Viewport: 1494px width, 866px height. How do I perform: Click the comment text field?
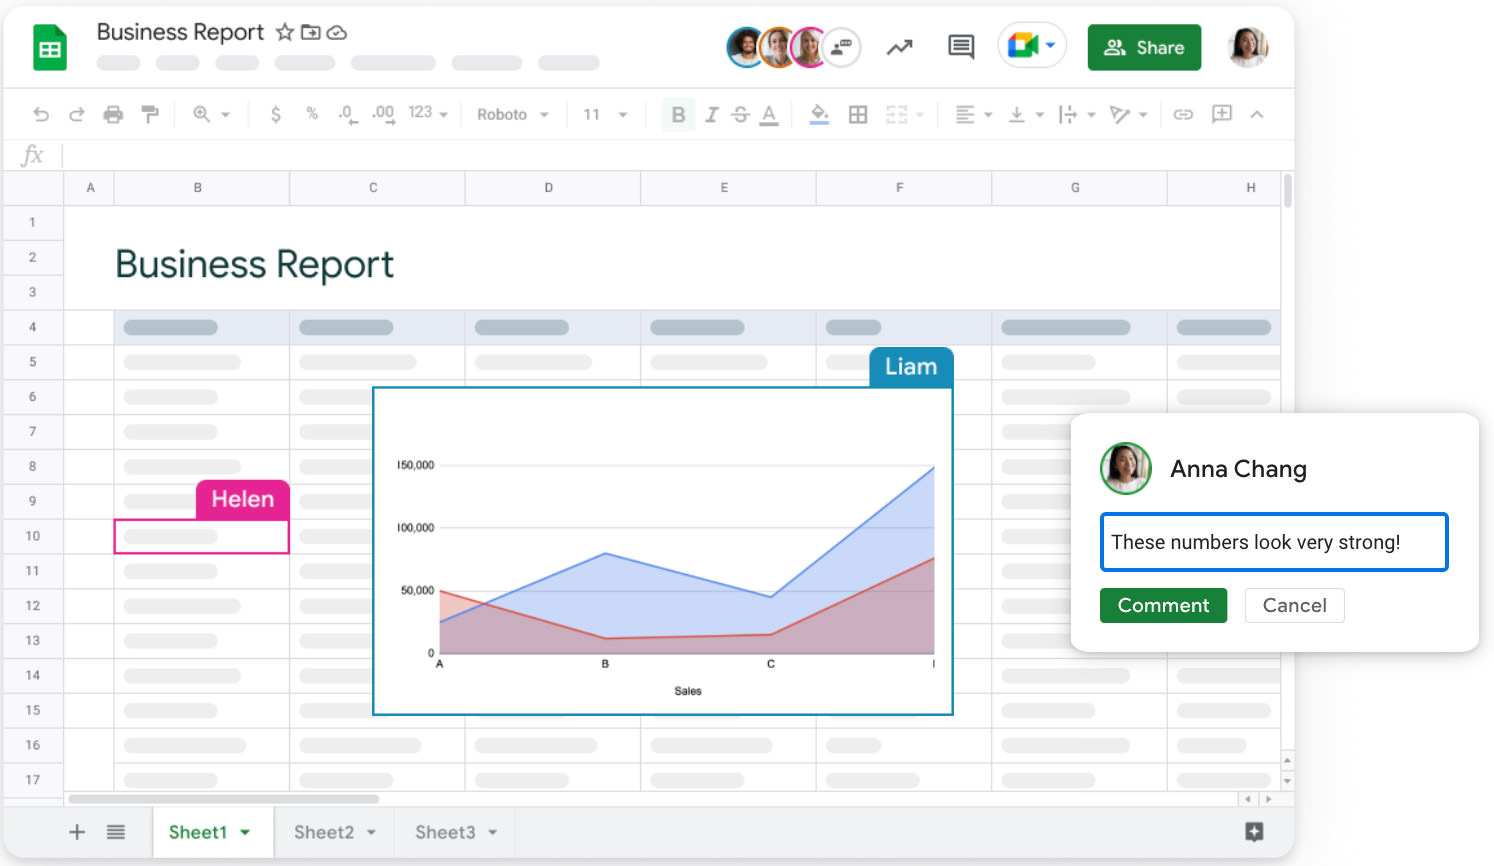coord(1274,542)
